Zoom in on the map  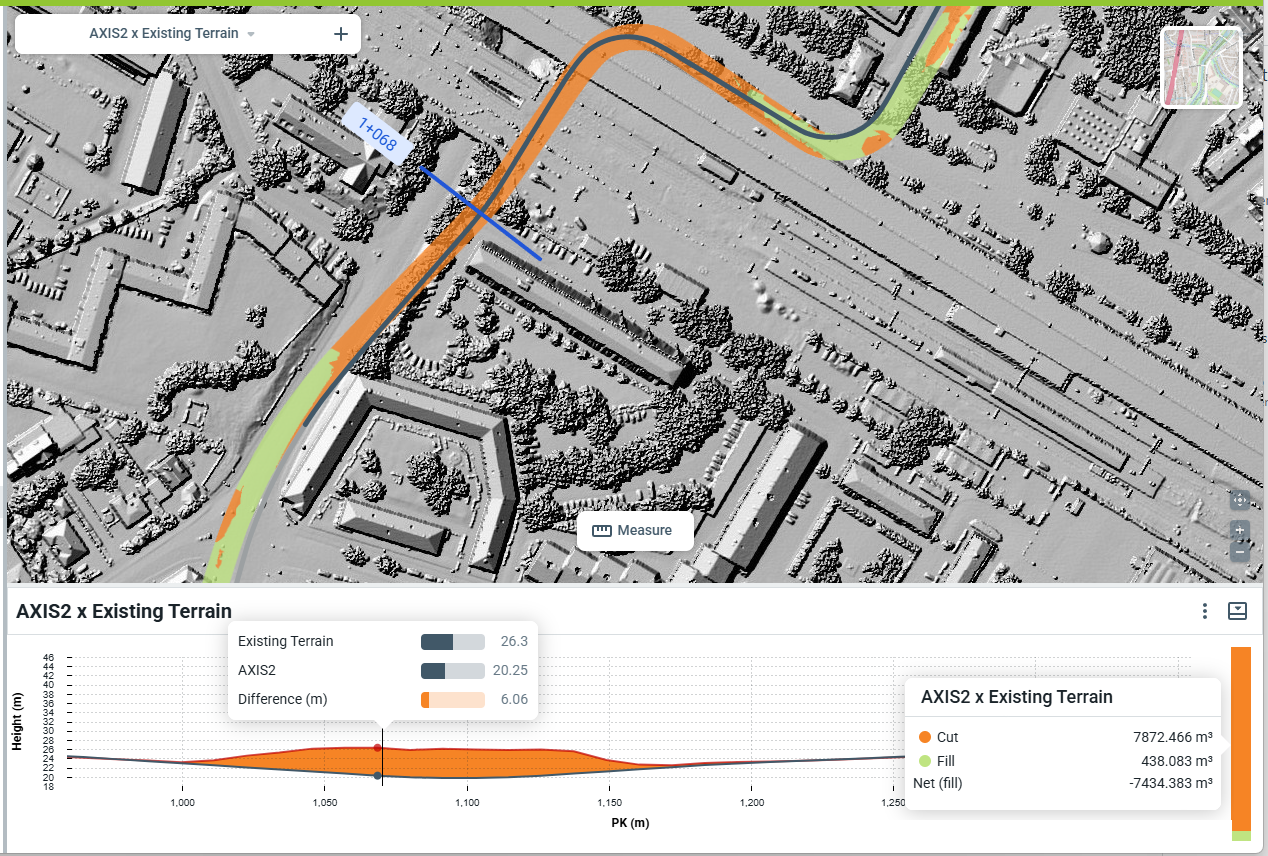1239,530
